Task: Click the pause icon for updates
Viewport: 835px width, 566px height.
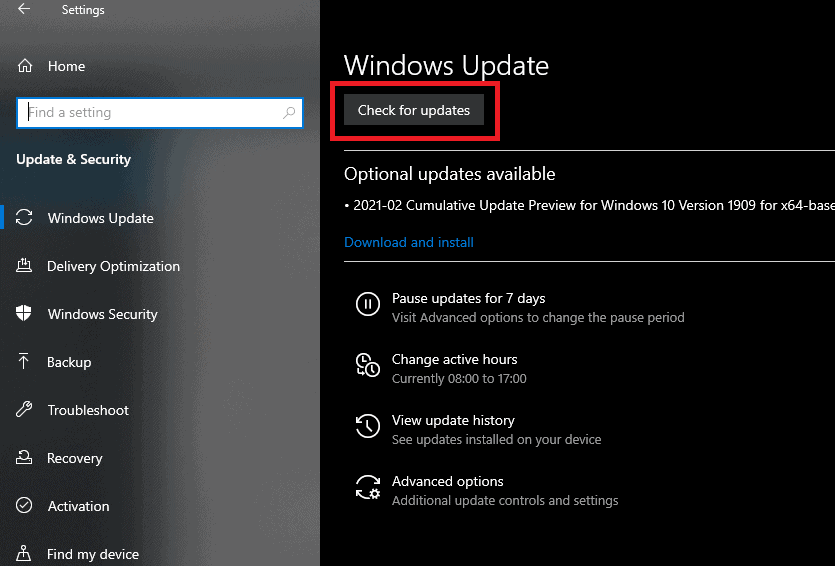Action: (367, 305)
